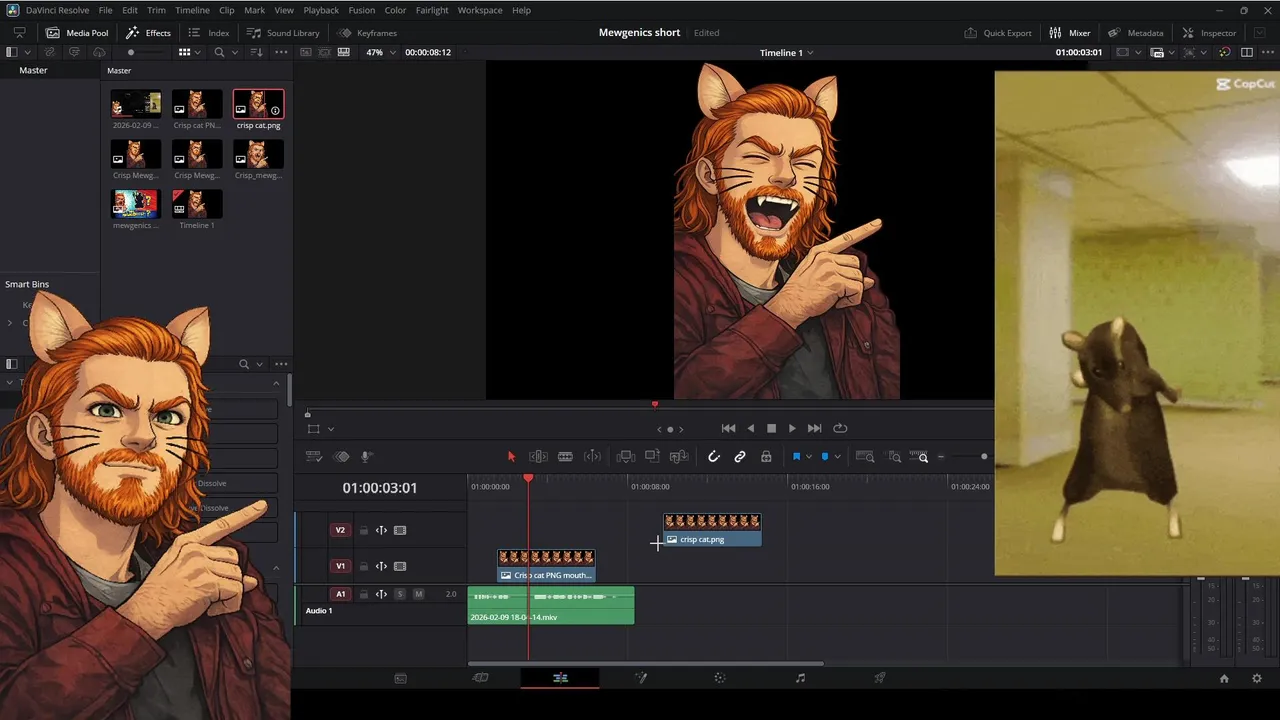Lock the V1 video track
This screenshot has height=720, width=1280.
point(364,566)
